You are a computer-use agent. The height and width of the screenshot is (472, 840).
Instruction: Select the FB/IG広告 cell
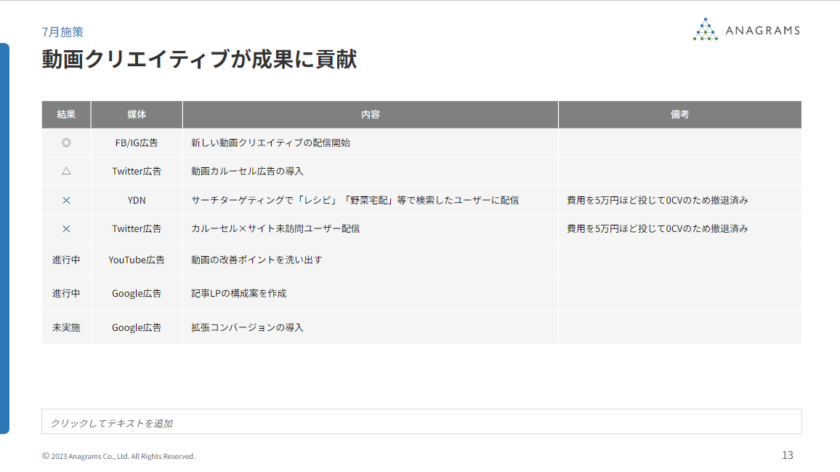pos(137,143)
